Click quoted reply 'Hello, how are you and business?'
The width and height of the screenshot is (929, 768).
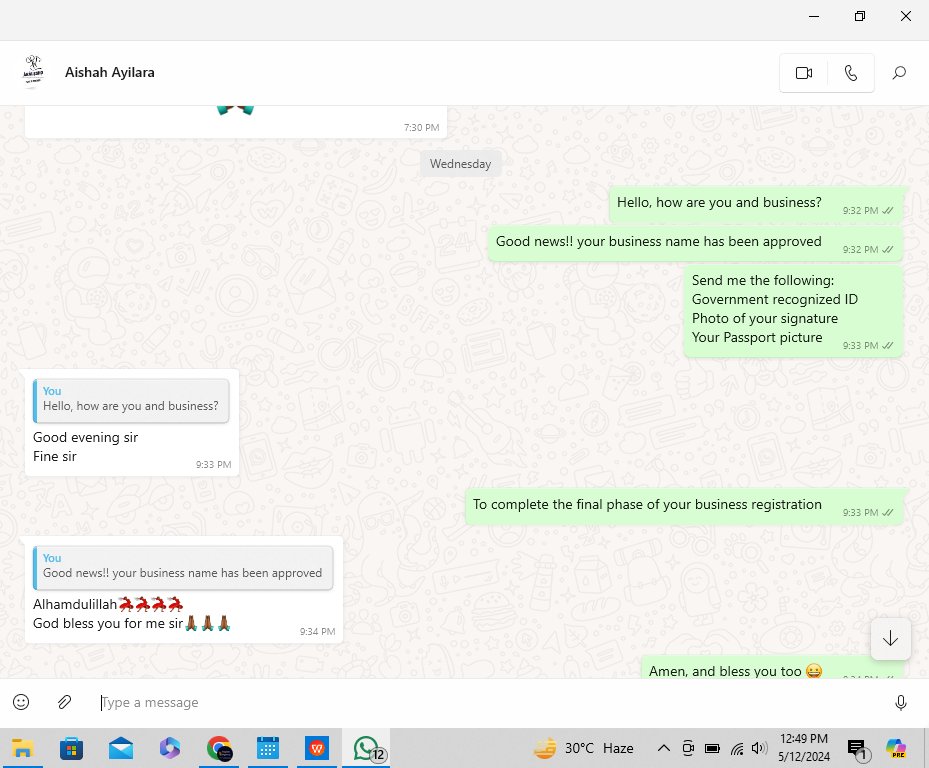[131, 401]
